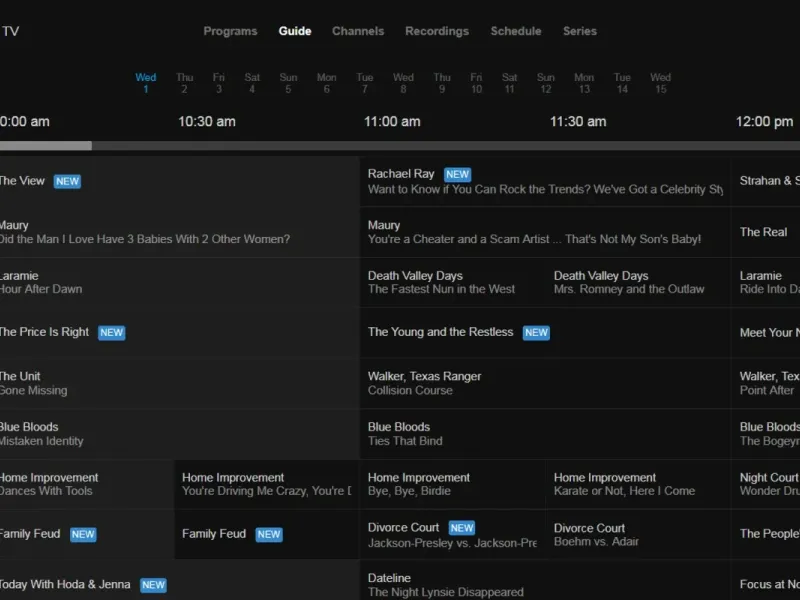Open Today With Hoda & Jenna listing
Image resolution: width=800 pixels, height=600 pixels.
point(179,581)
